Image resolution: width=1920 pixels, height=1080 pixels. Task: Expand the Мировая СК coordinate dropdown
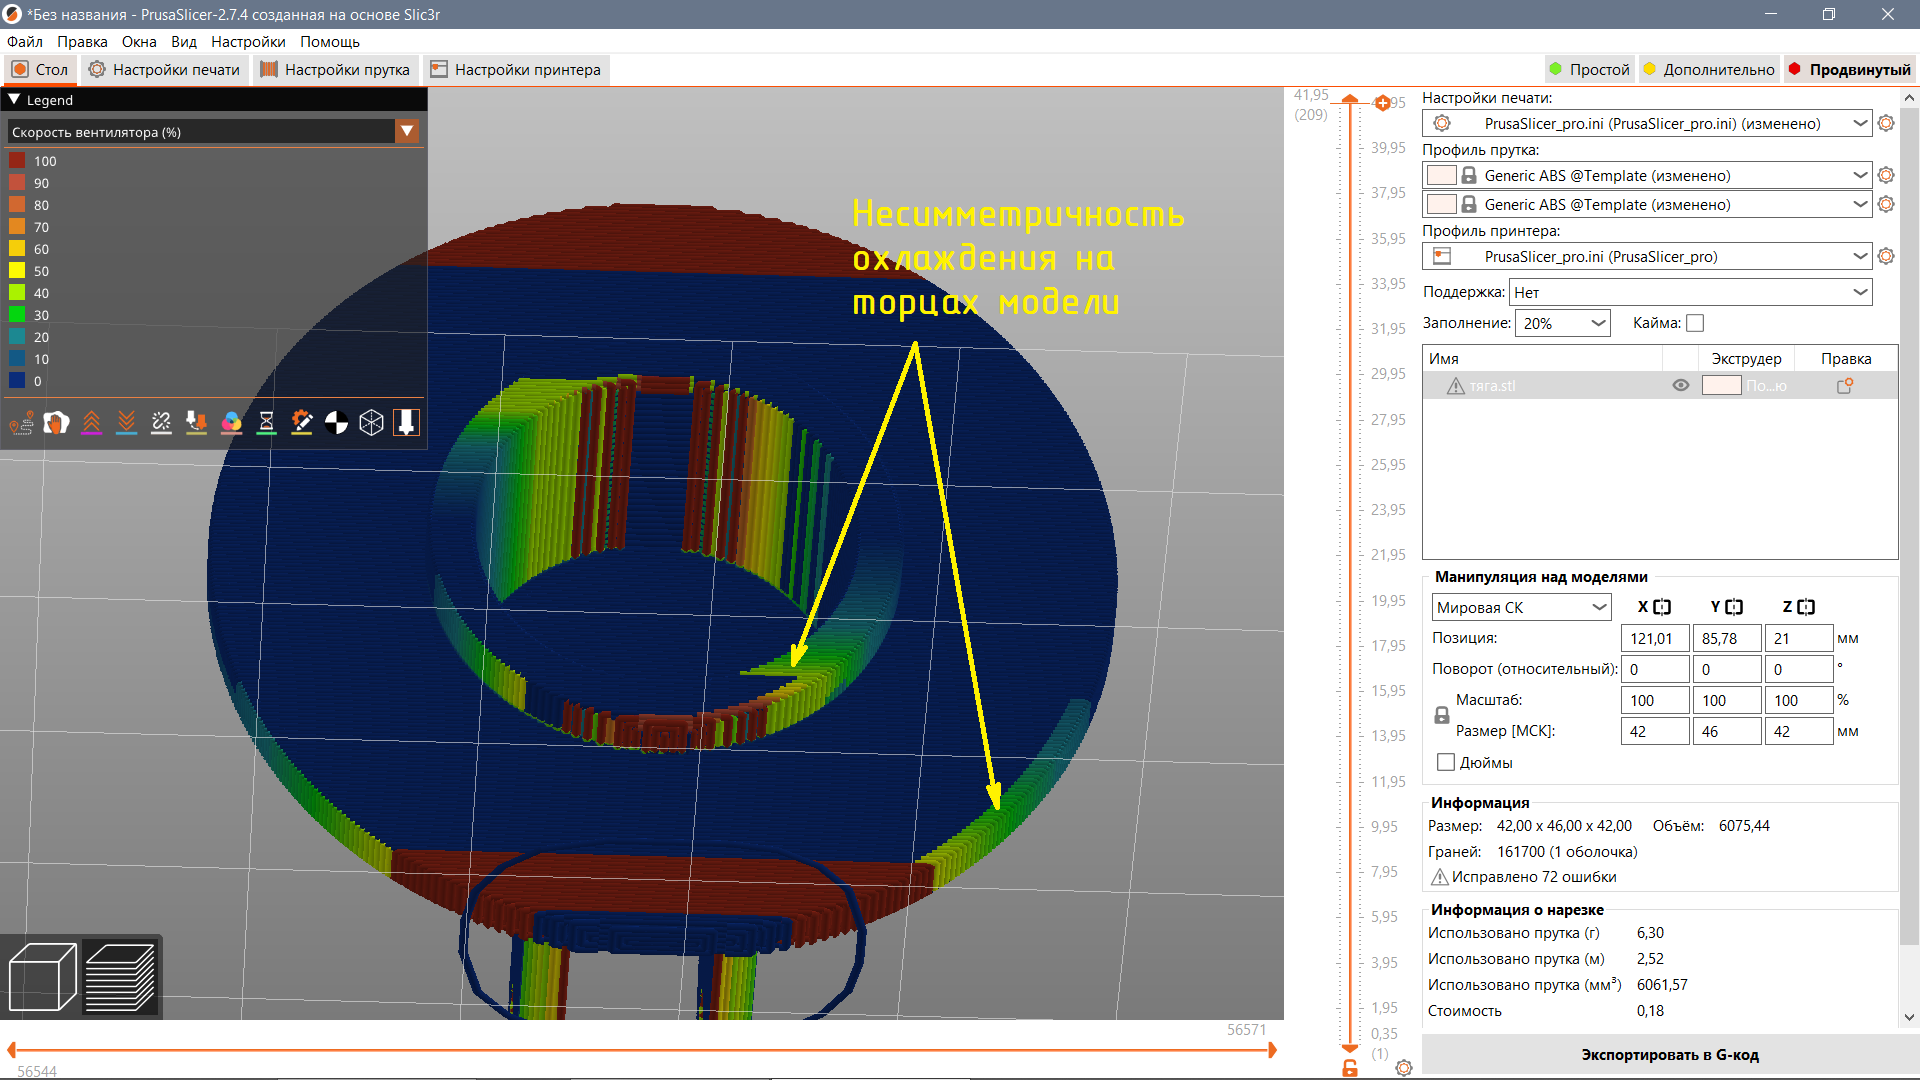tap(1521, 607)
